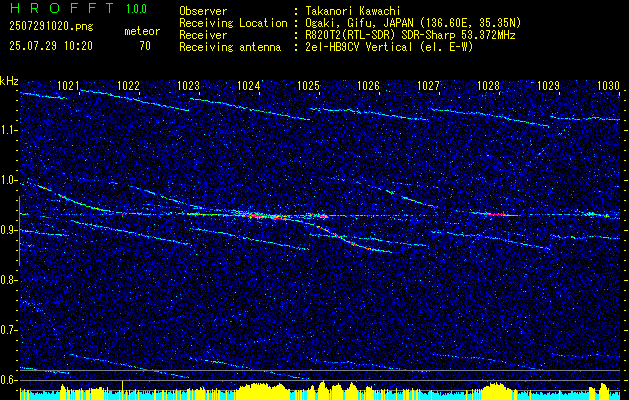Screen dimensions: 629x400
Task: Click the Receiving antenna field label
Action: click(x=230, y=47)
